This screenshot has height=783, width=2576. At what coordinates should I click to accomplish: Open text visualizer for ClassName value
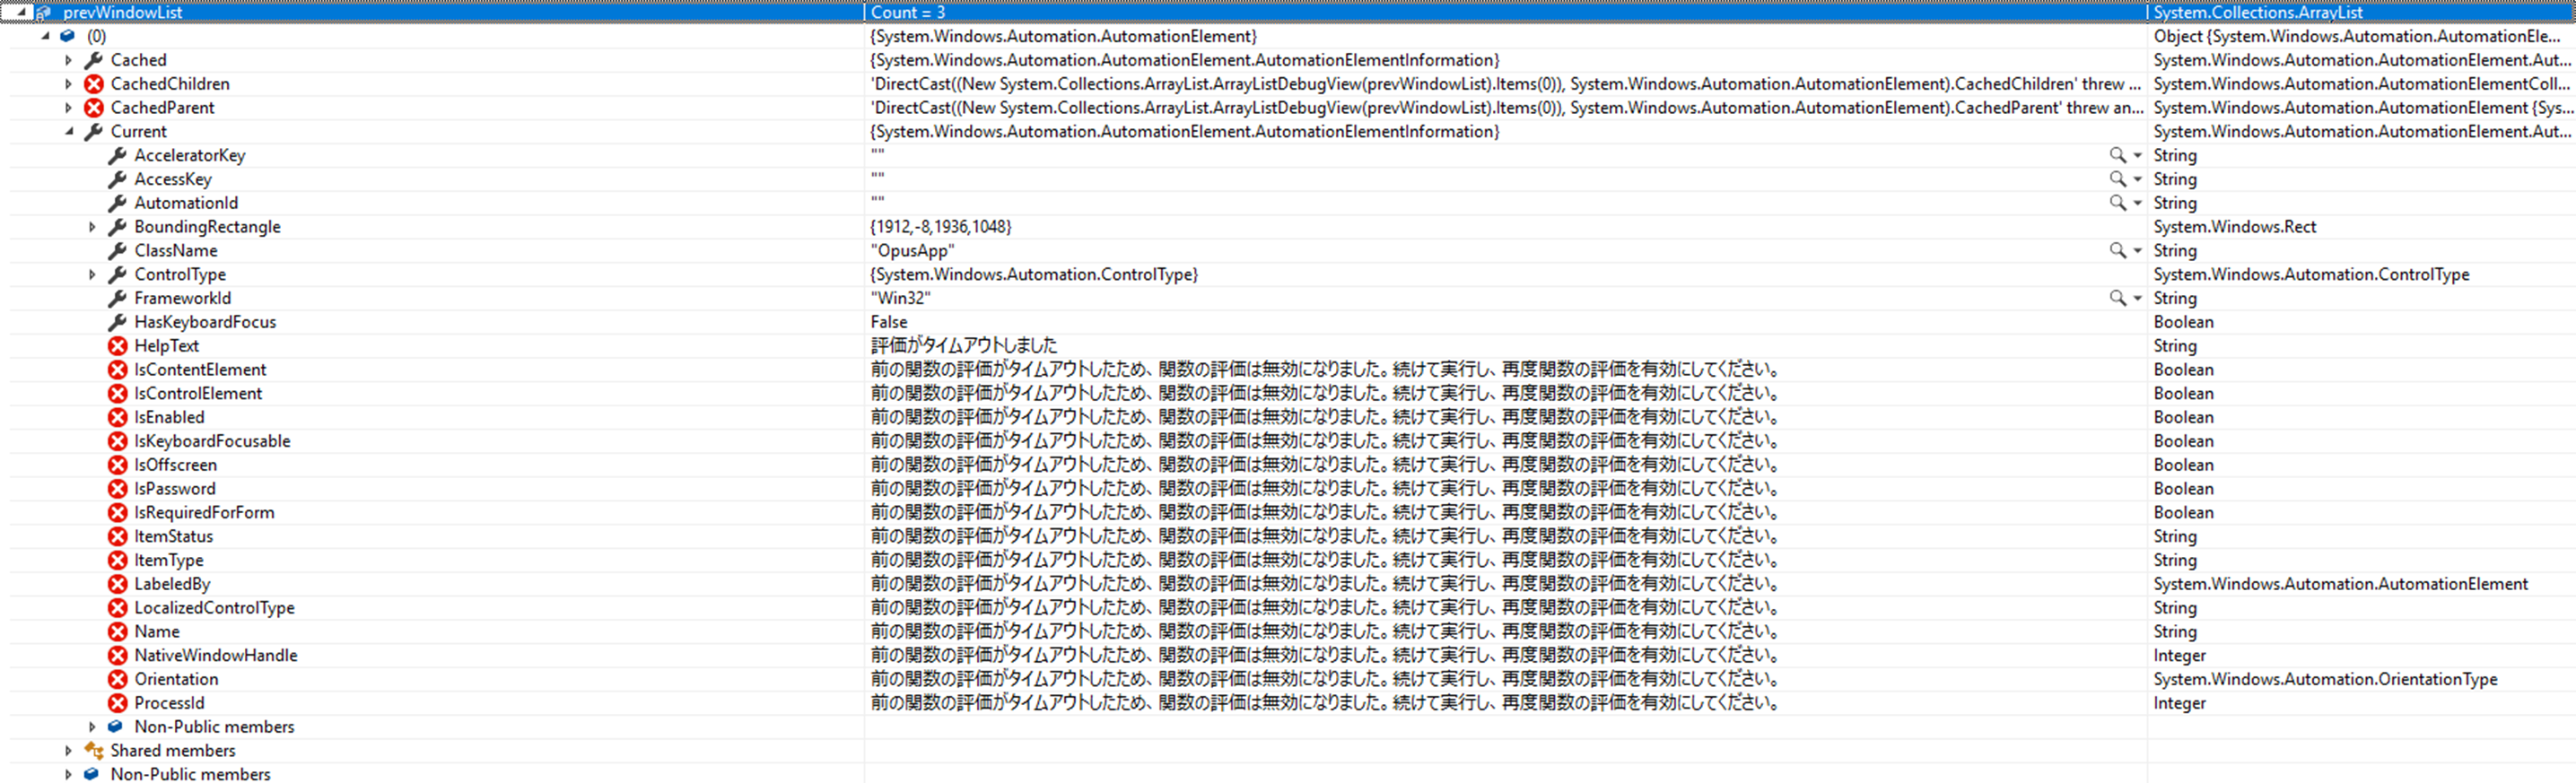(x=2118, y=250)
